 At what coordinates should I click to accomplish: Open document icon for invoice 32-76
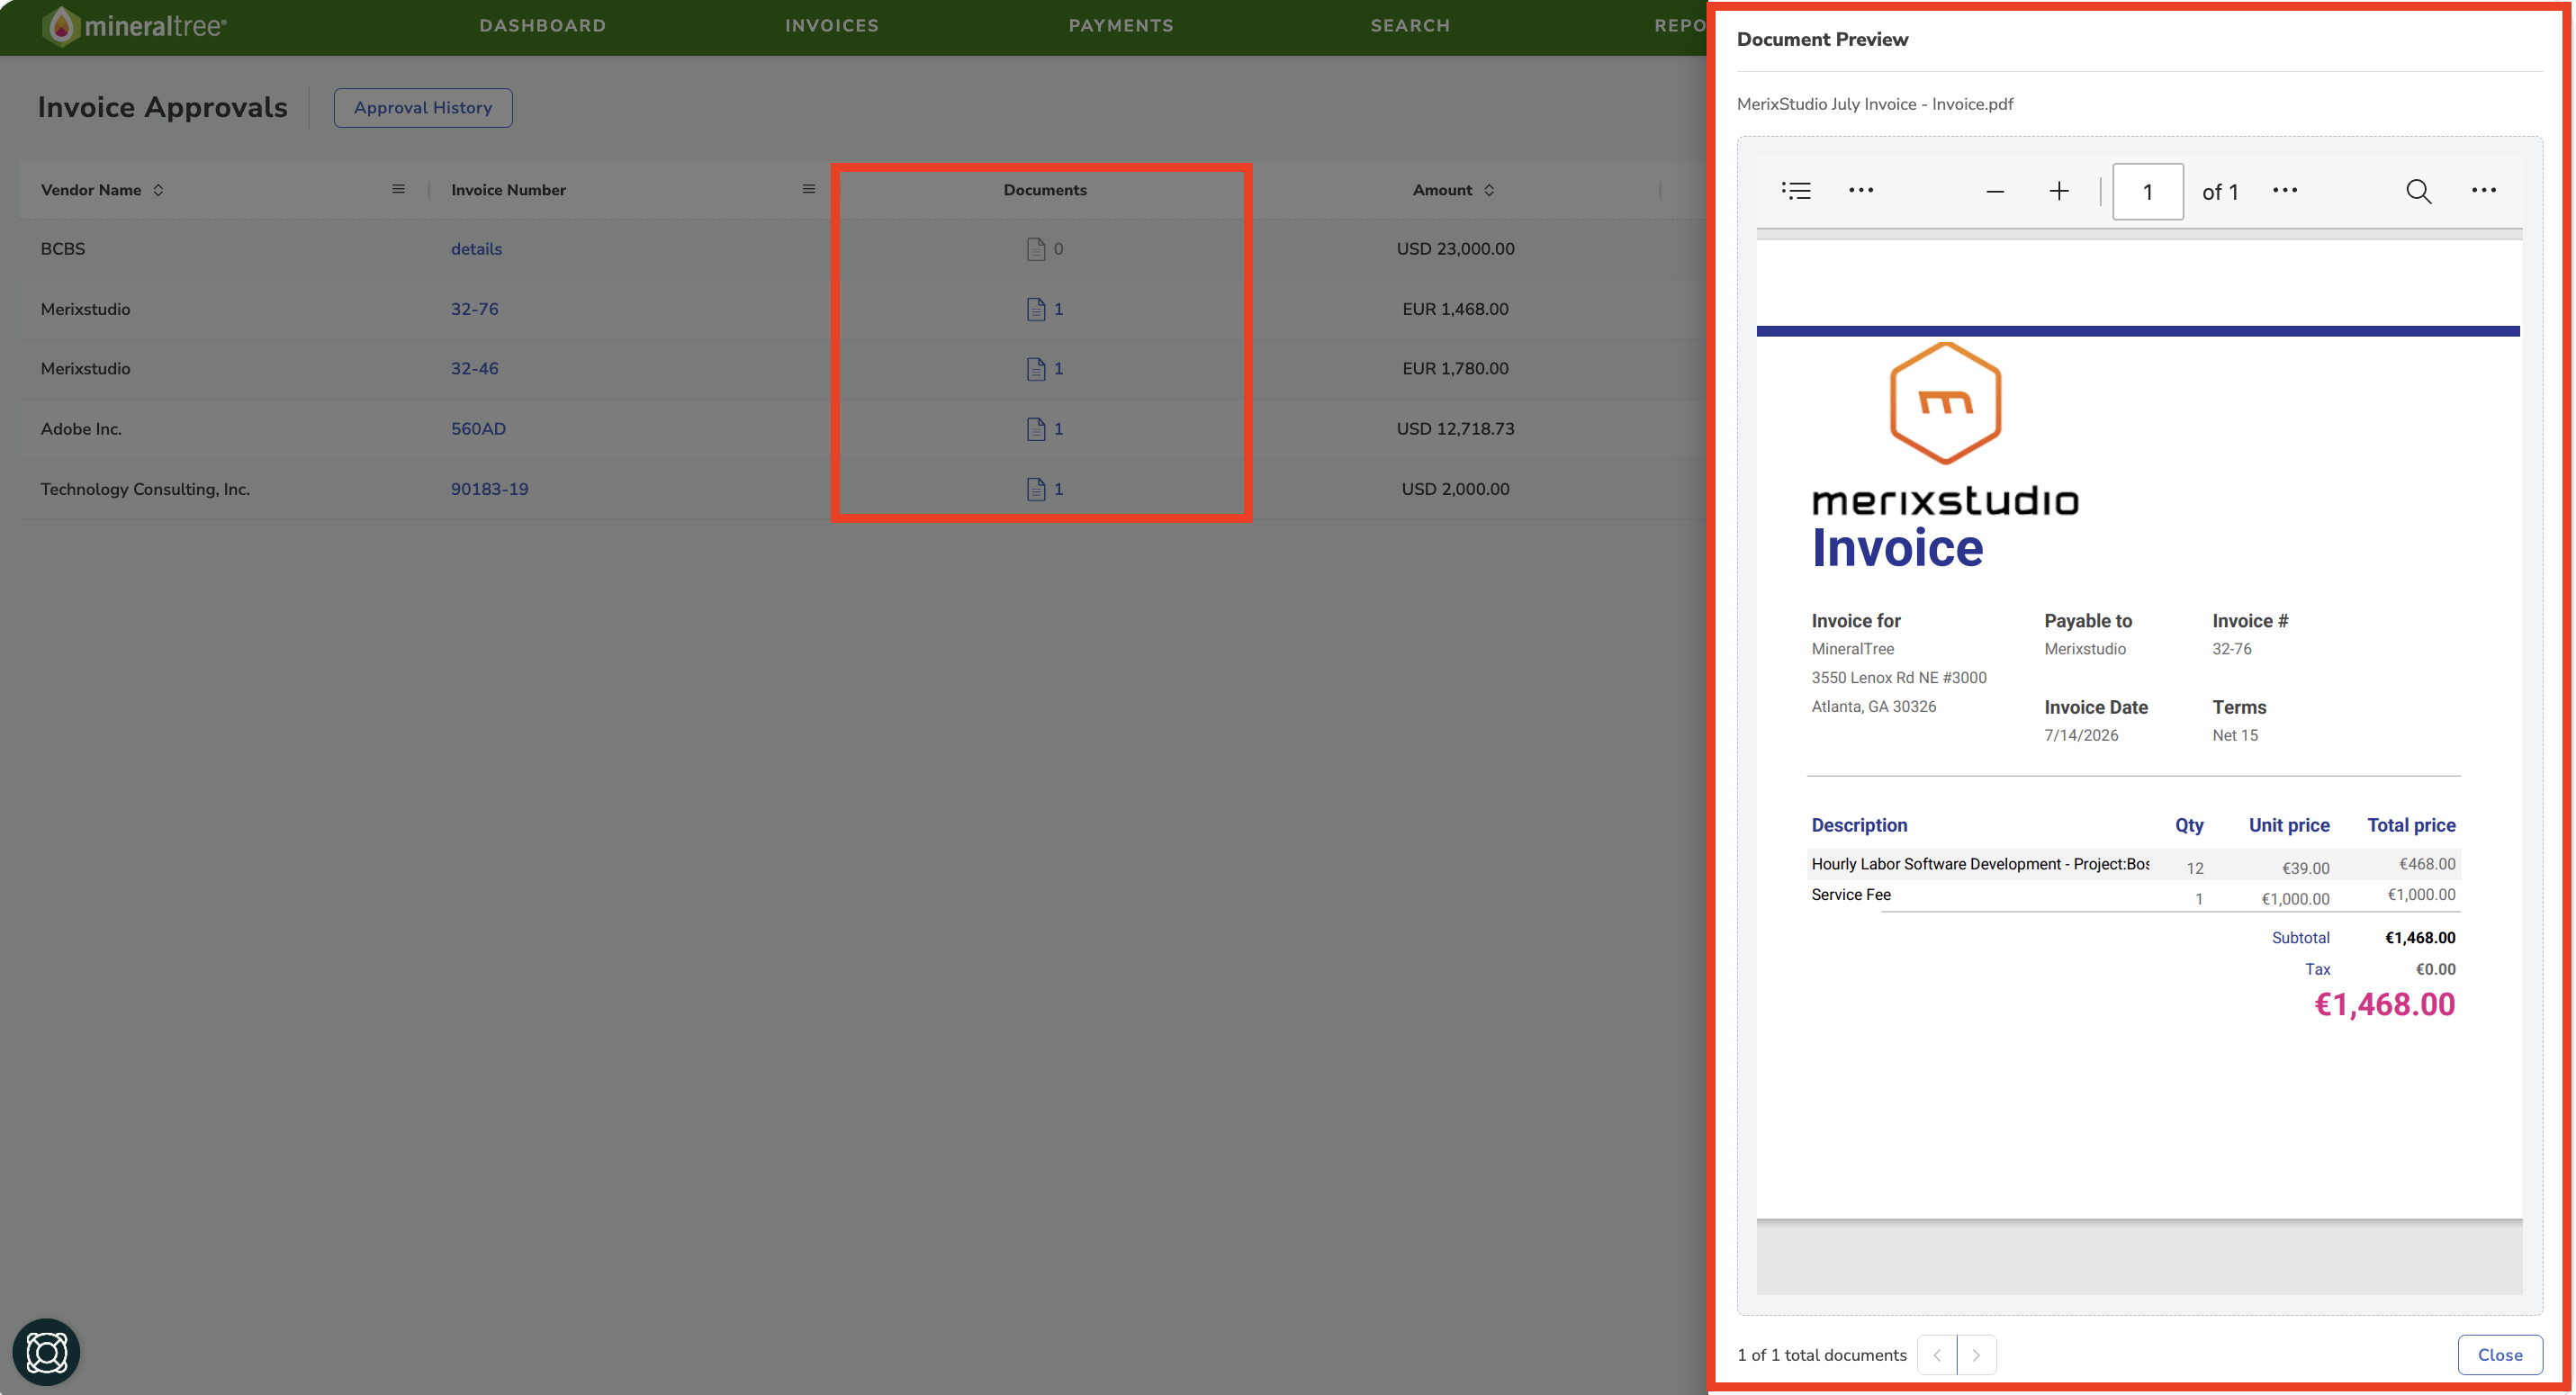(1036, 309)
